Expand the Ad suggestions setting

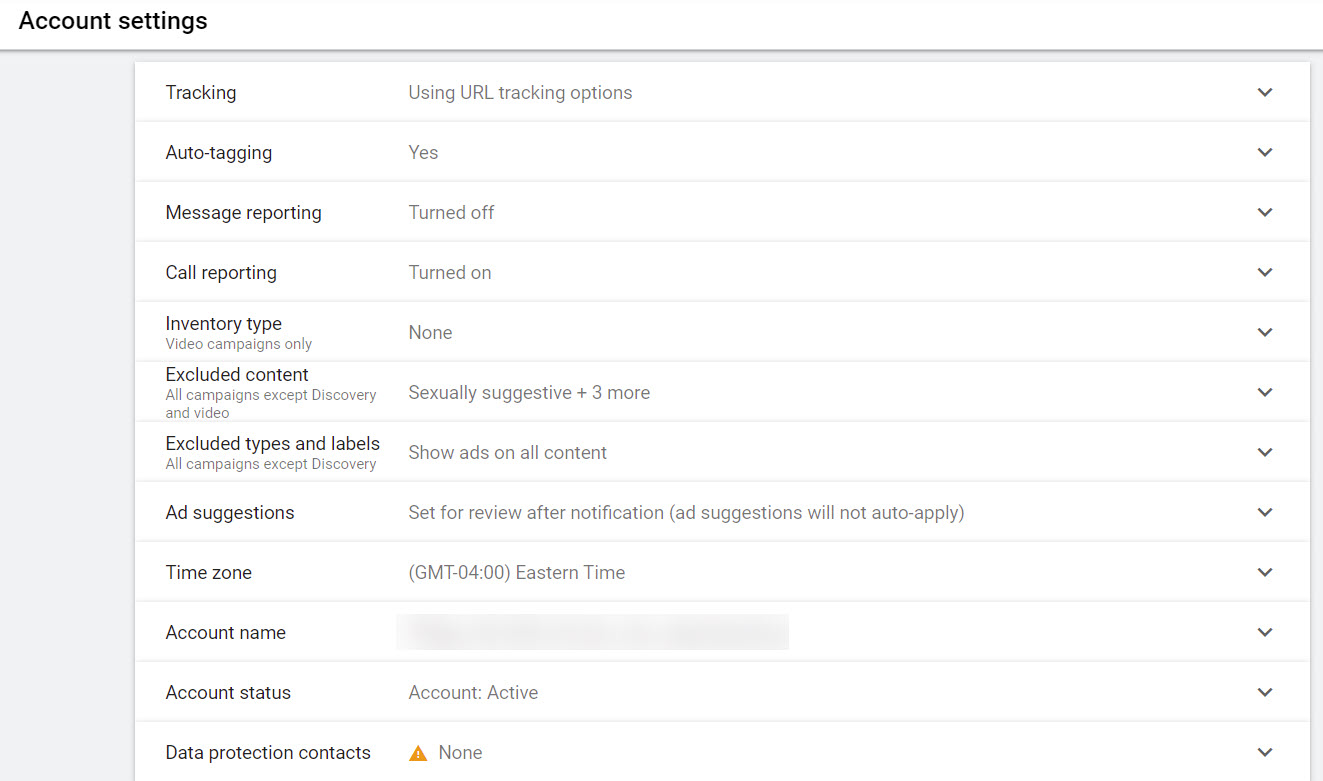coord(1264,512)
